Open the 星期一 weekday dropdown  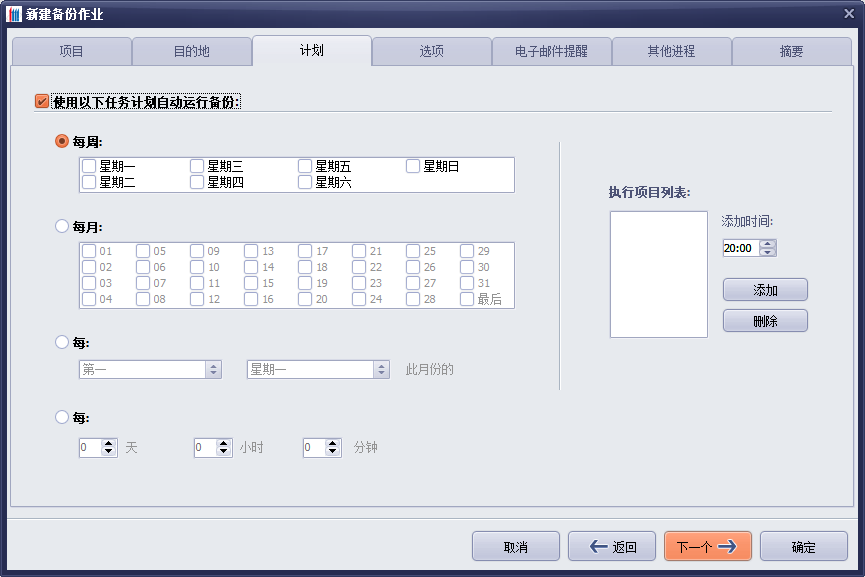[x=318, y=369]
